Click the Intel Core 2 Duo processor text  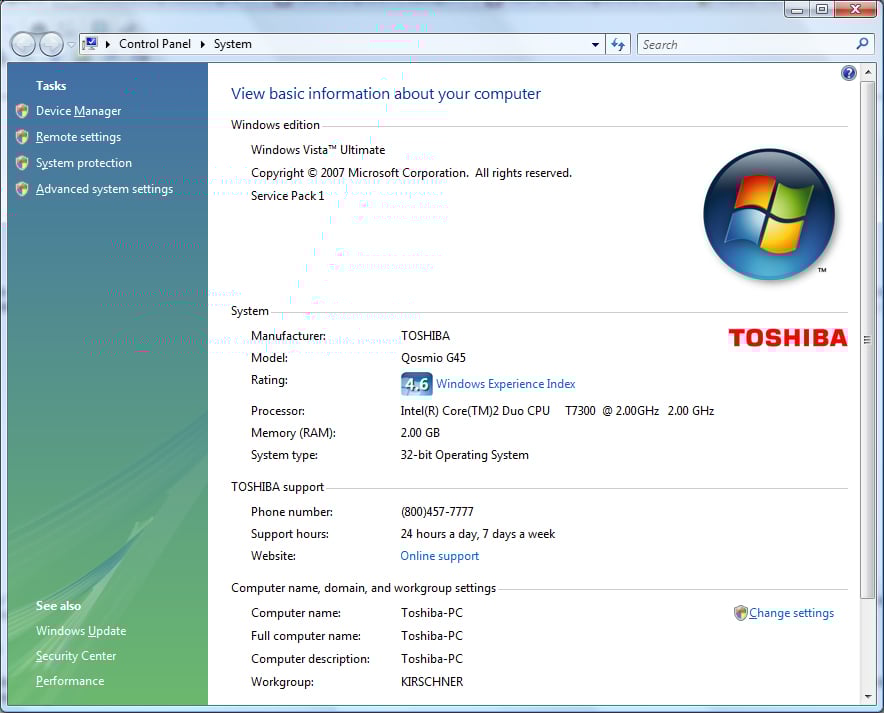click(x=557, y=411)
